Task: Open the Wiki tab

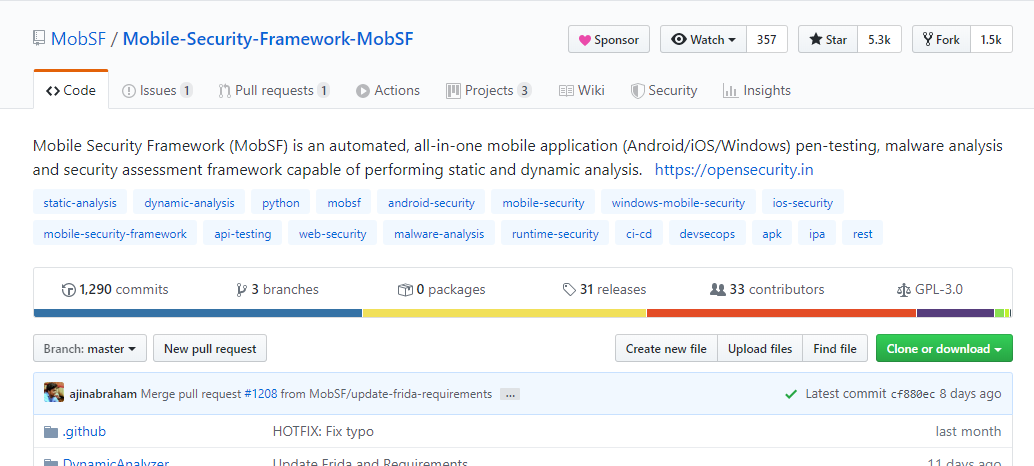Action: pos(582,90)
